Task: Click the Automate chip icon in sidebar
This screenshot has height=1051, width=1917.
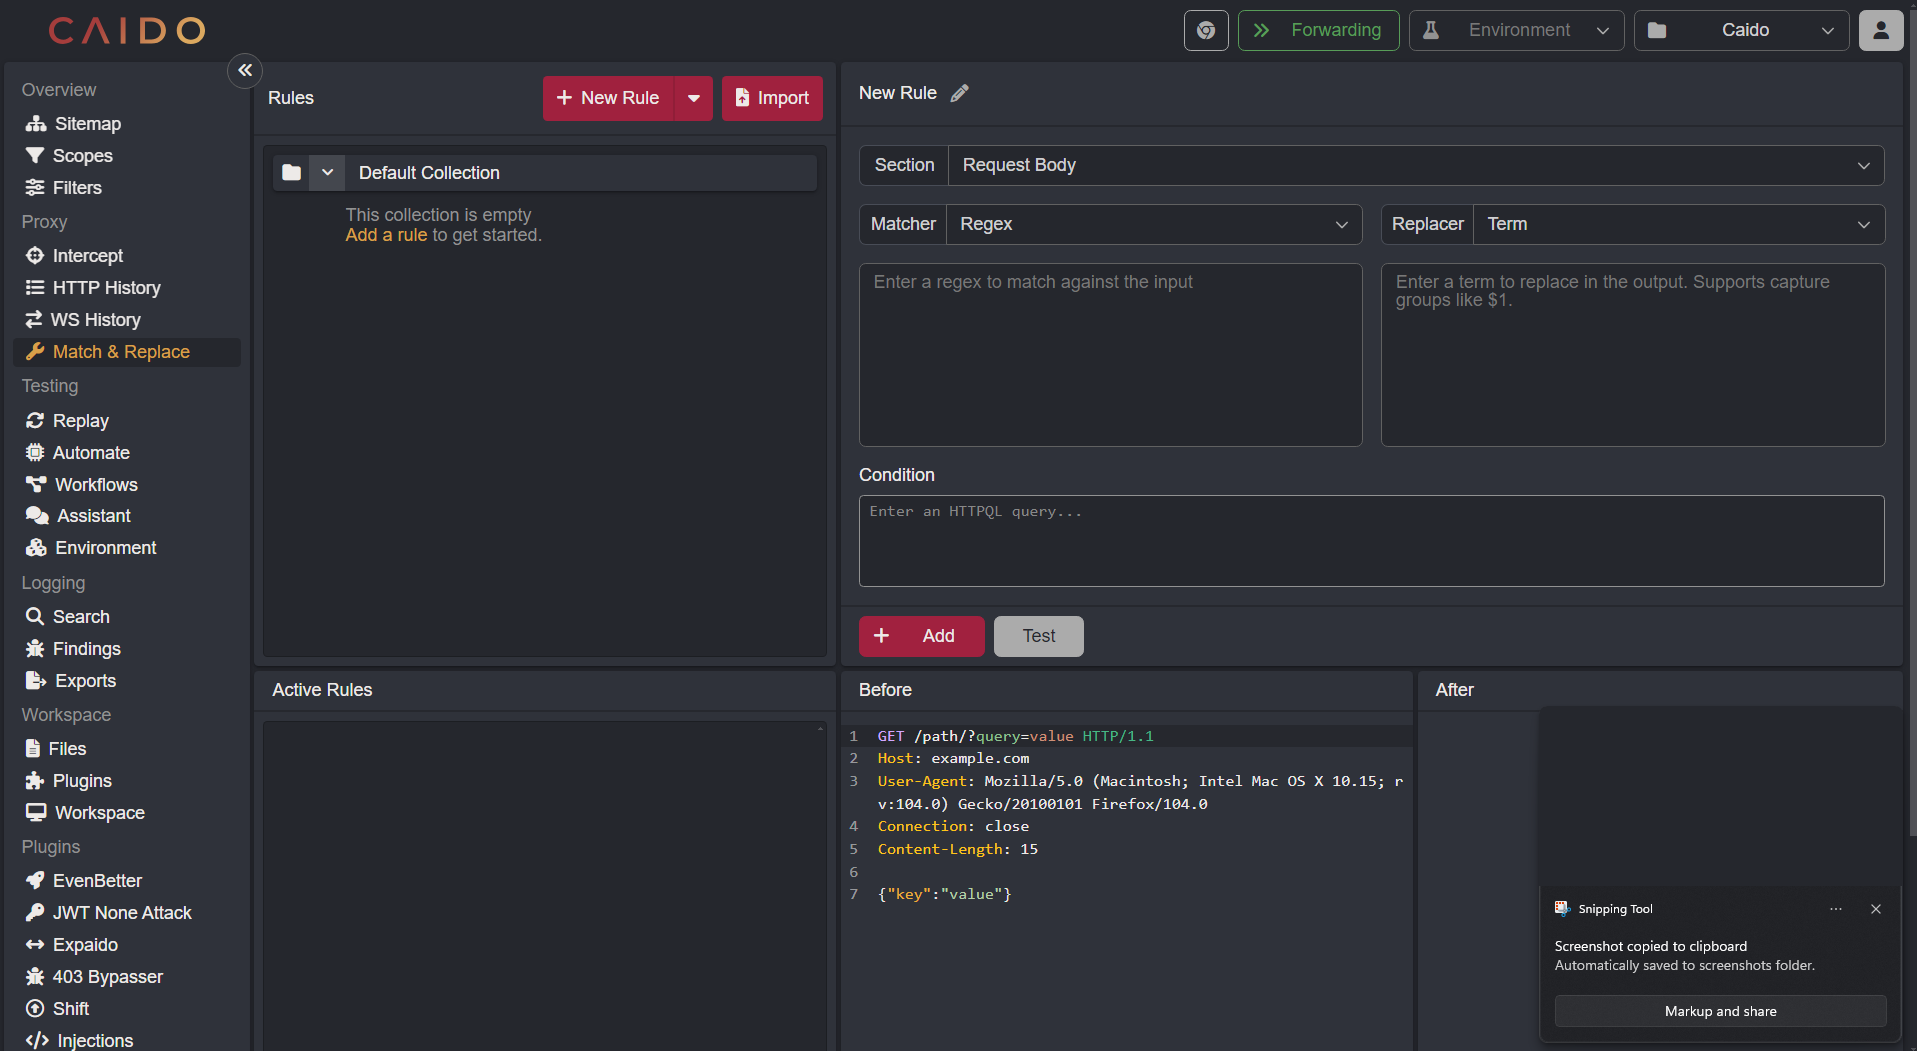Action: coord(35,453)
